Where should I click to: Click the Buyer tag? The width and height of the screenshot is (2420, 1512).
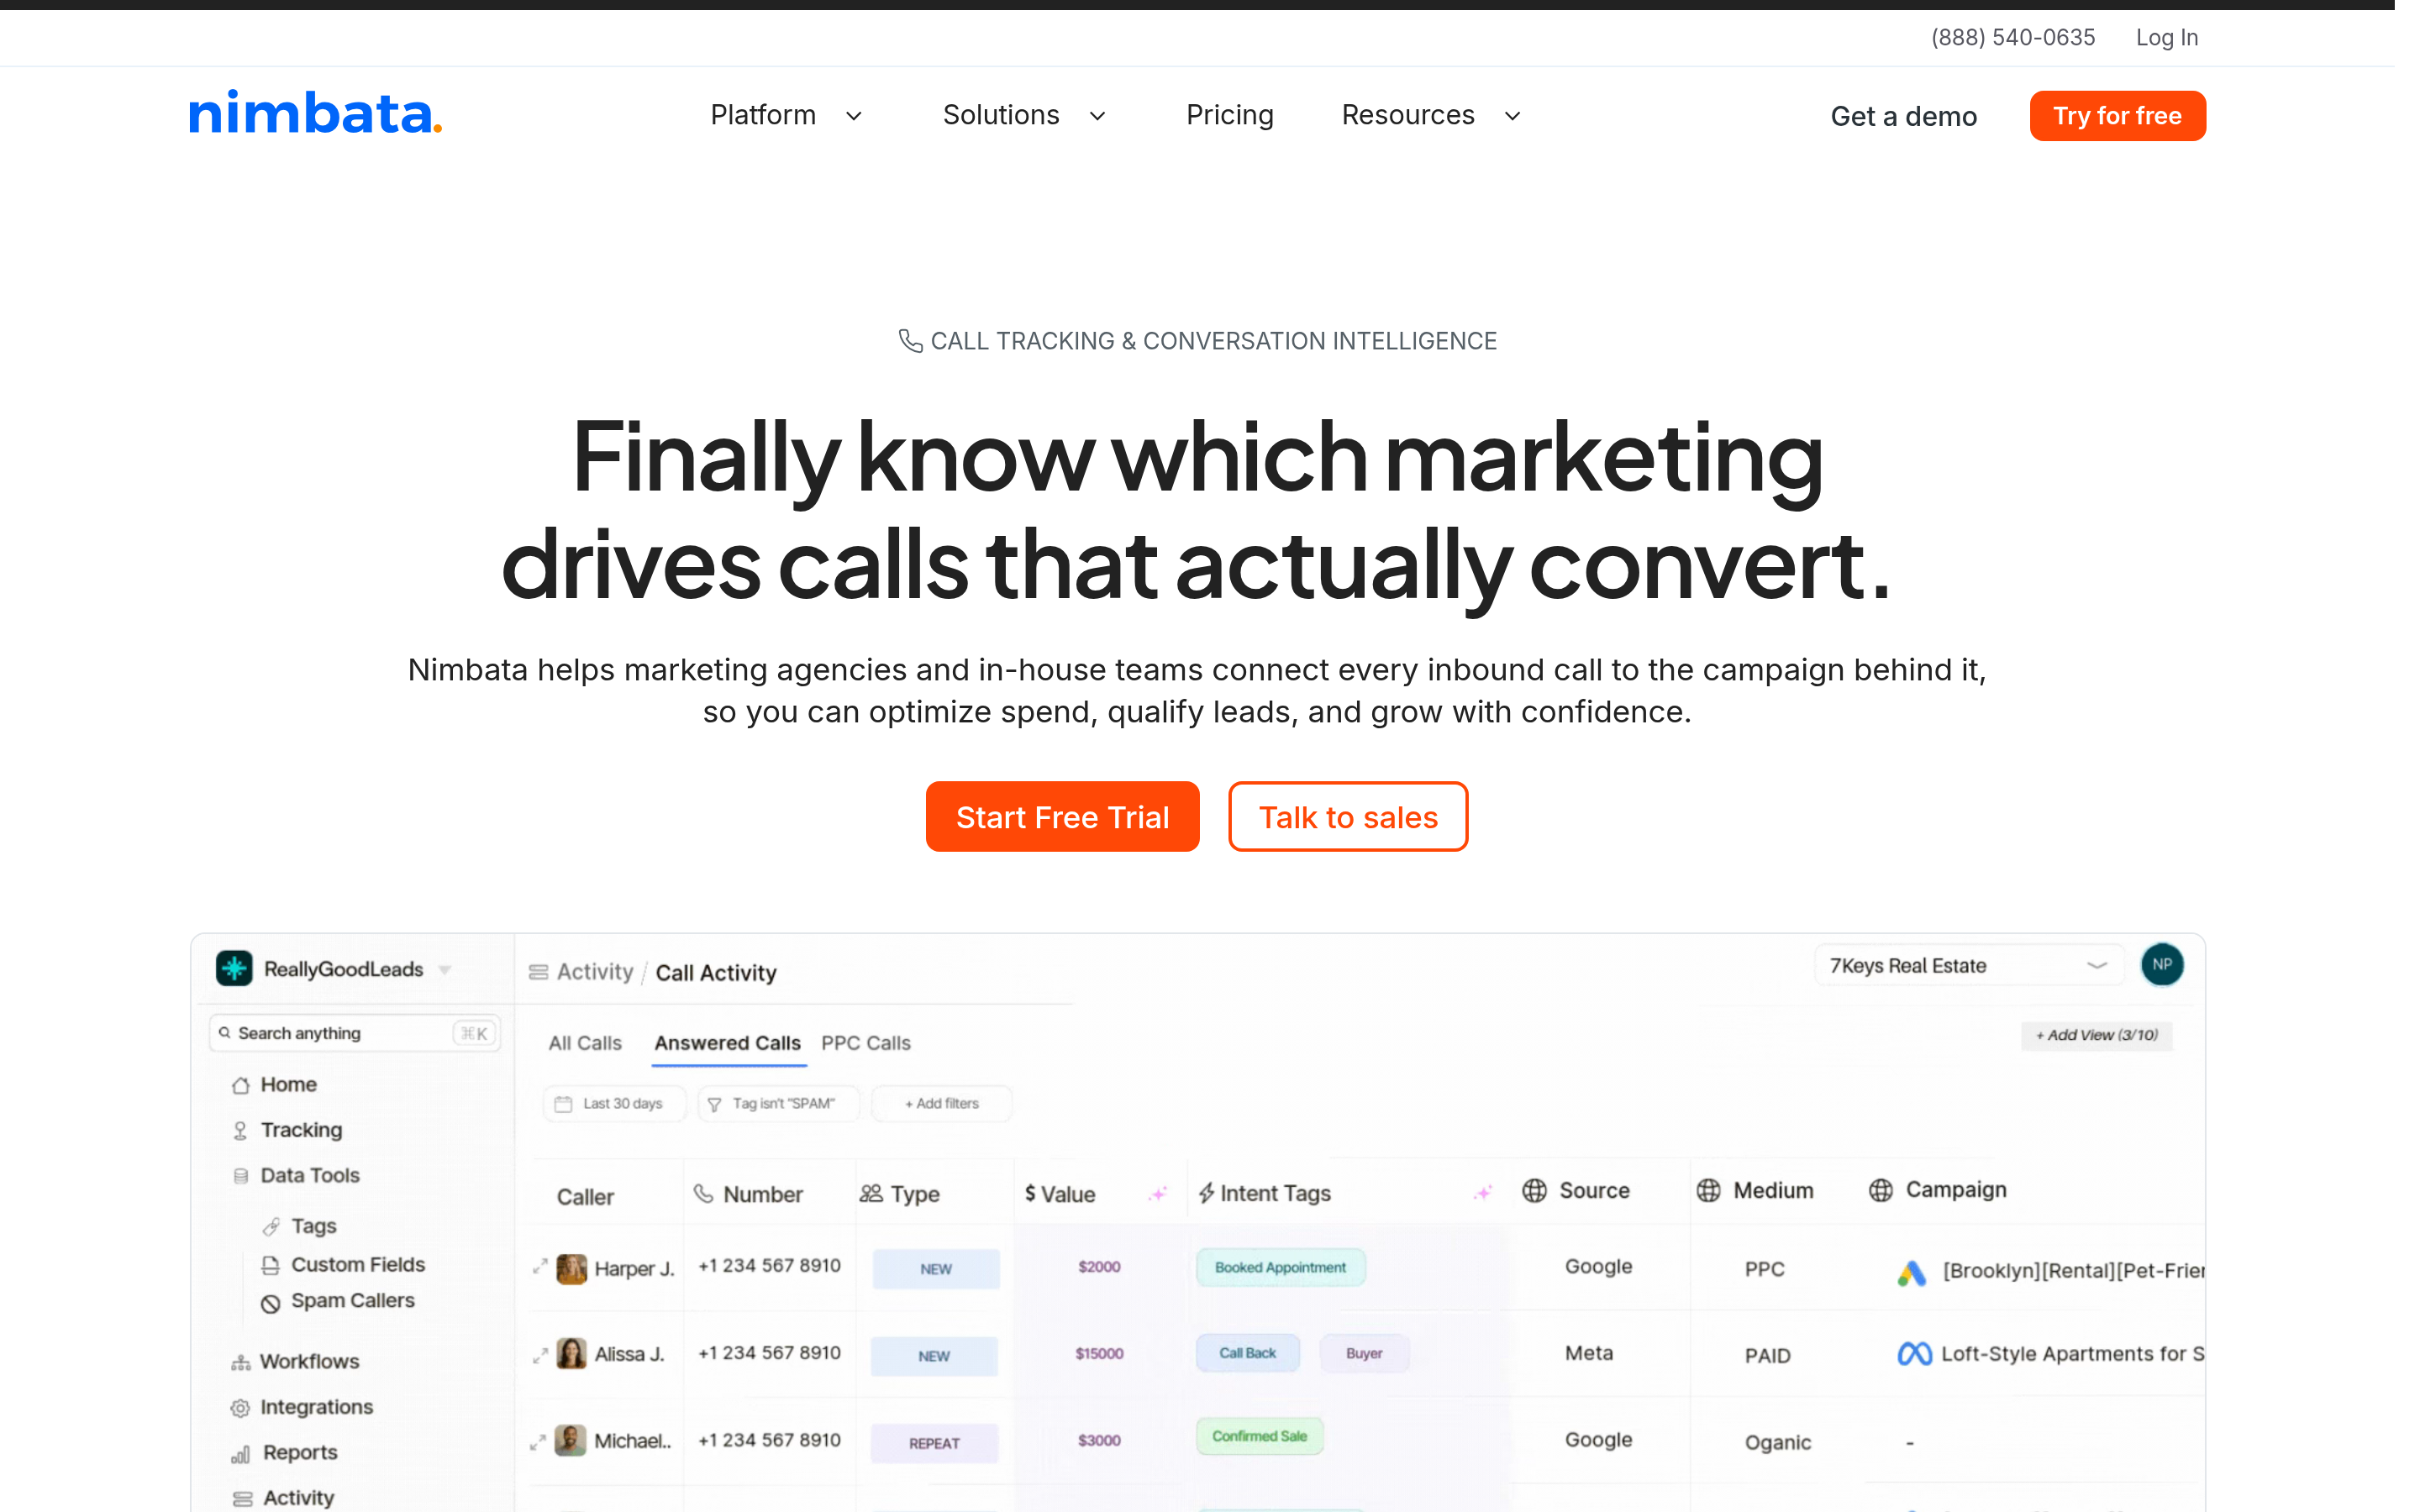pyautogui.click(x=1363, y=1353)
